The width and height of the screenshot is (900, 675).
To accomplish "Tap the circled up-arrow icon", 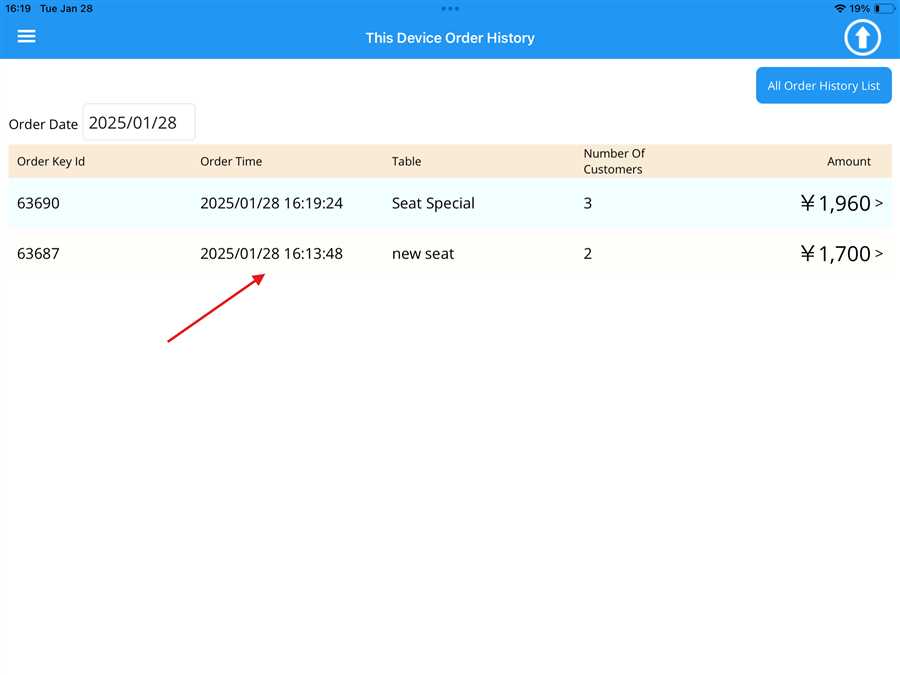I will coord(862,38).
